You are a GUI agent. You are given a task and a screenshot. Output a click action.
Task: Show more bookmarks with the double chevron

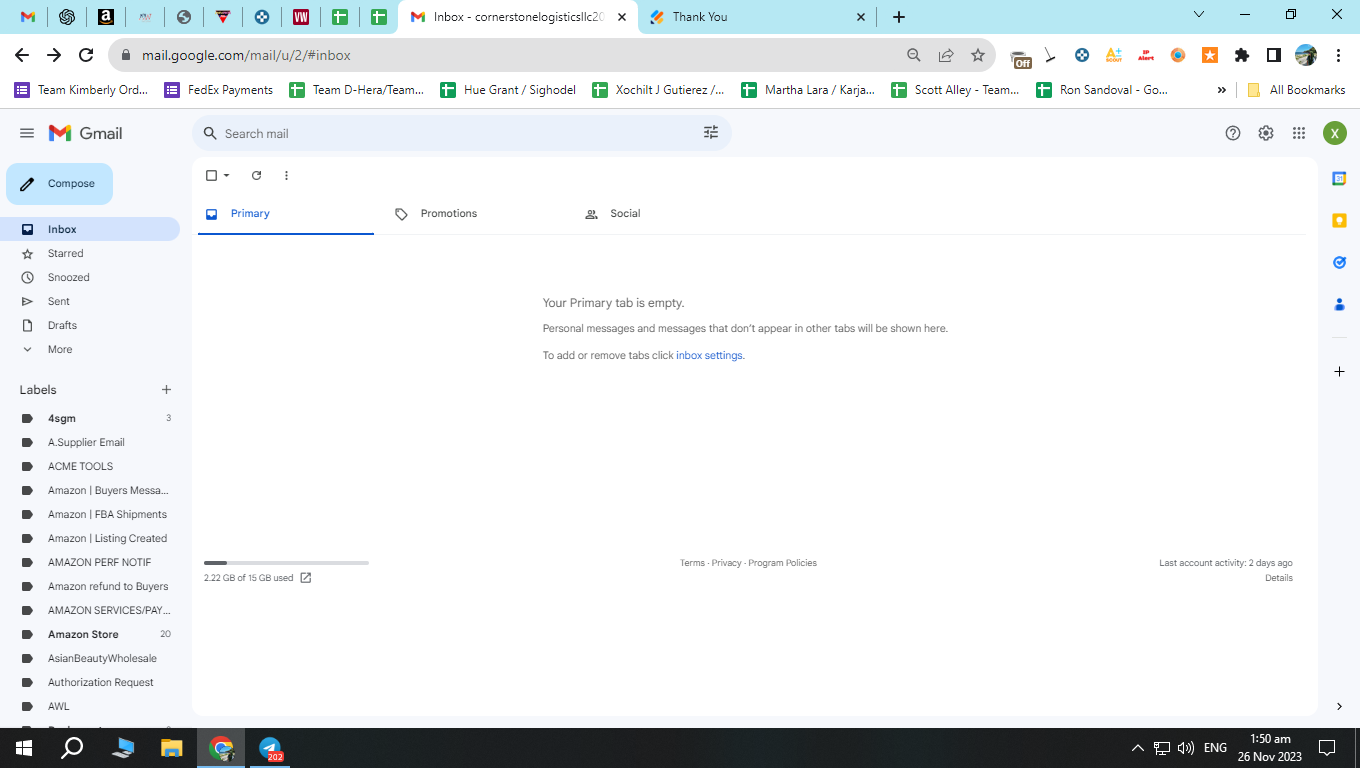(x=1221, y=90)
